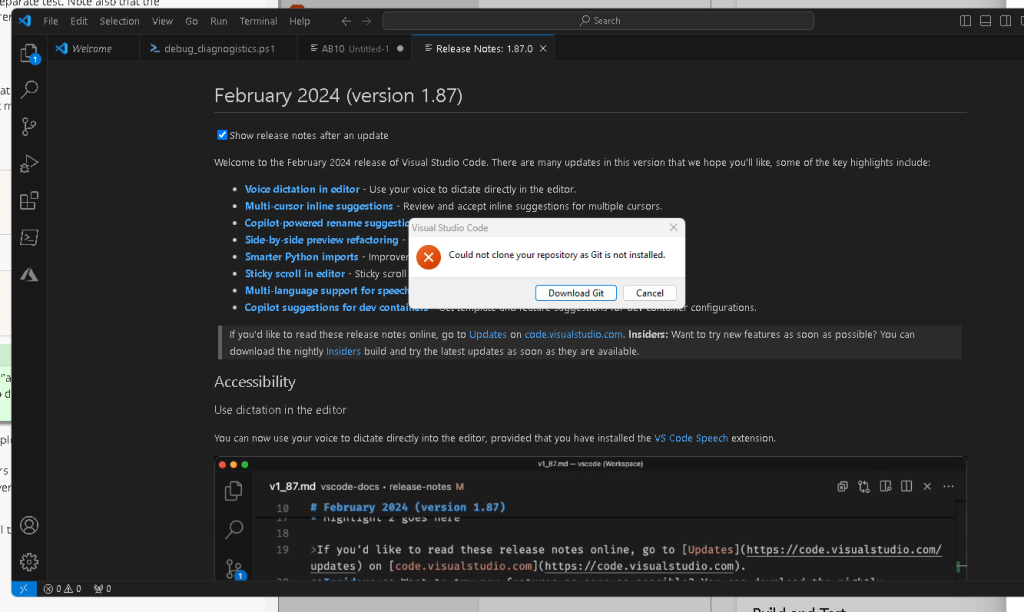Click the Cancel button in dialog
The image size is (1024, 612).
650,293
